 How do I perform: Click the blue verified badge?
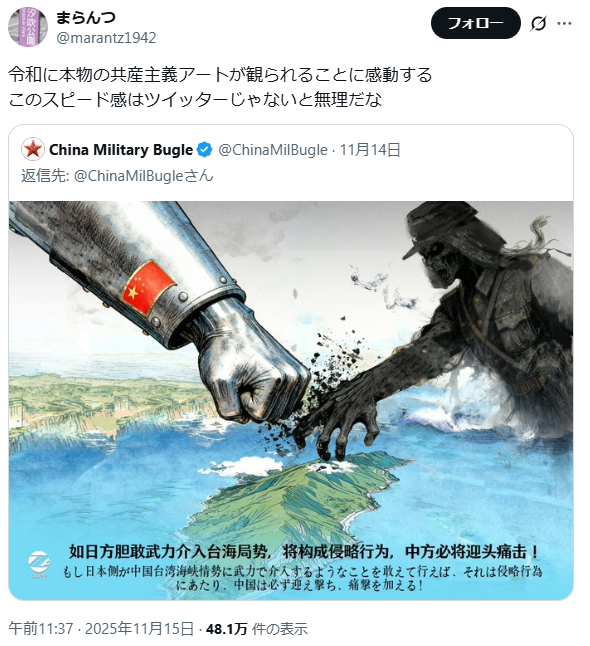tap(205, 150)
